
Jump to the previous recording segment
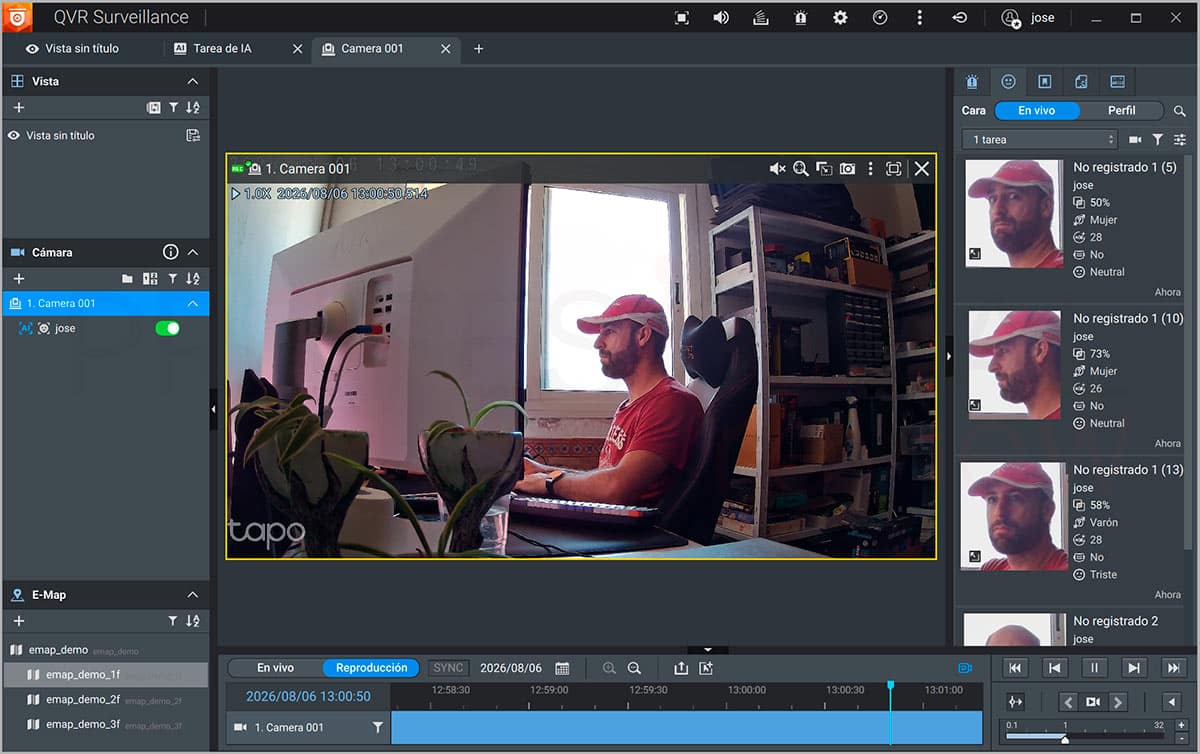tap(1014, 668)
